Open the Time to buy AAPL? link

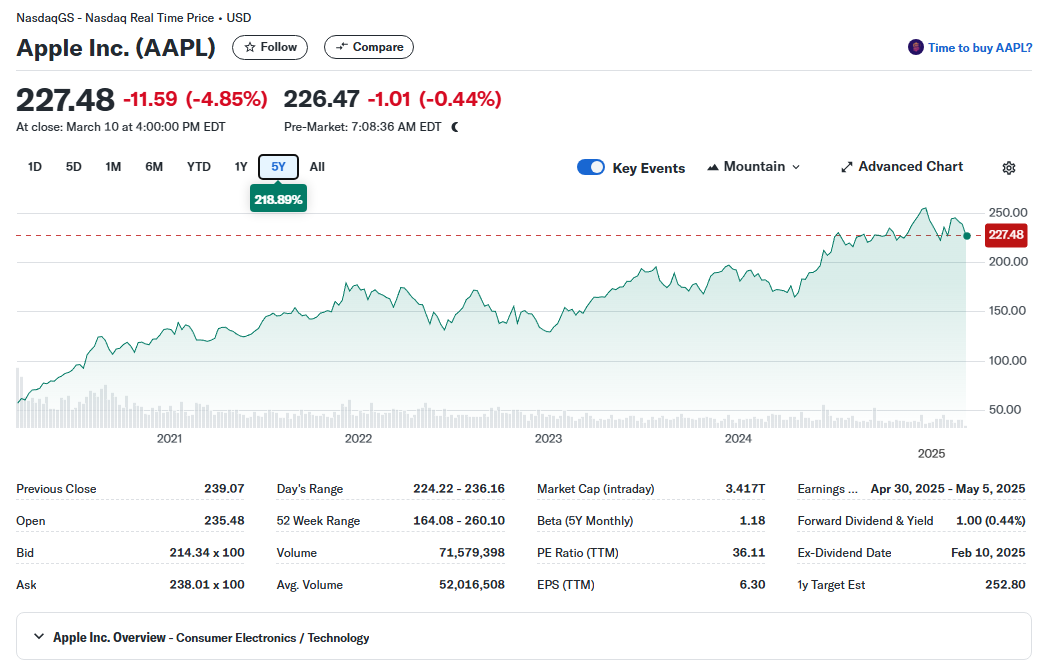click(x=980, y=47)
